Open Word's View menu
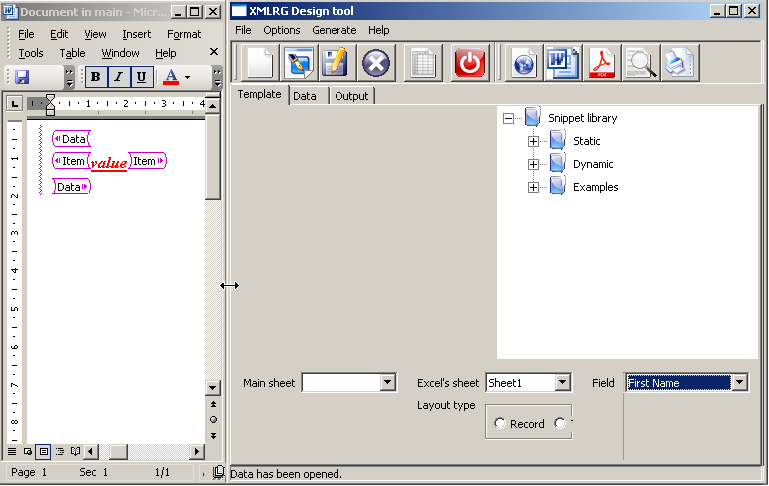 coord(95,34)
